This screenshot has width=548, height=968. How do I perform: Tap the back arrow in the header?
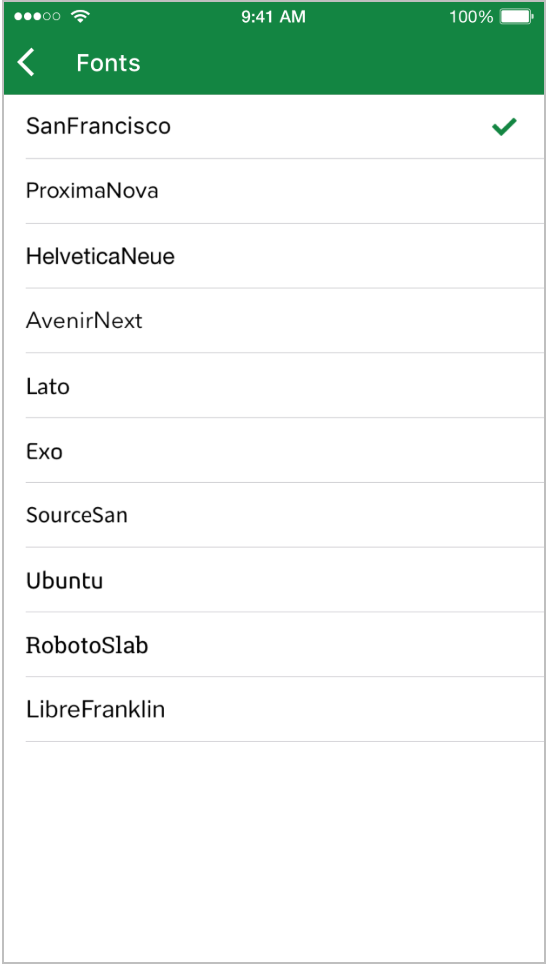point(26,63)
